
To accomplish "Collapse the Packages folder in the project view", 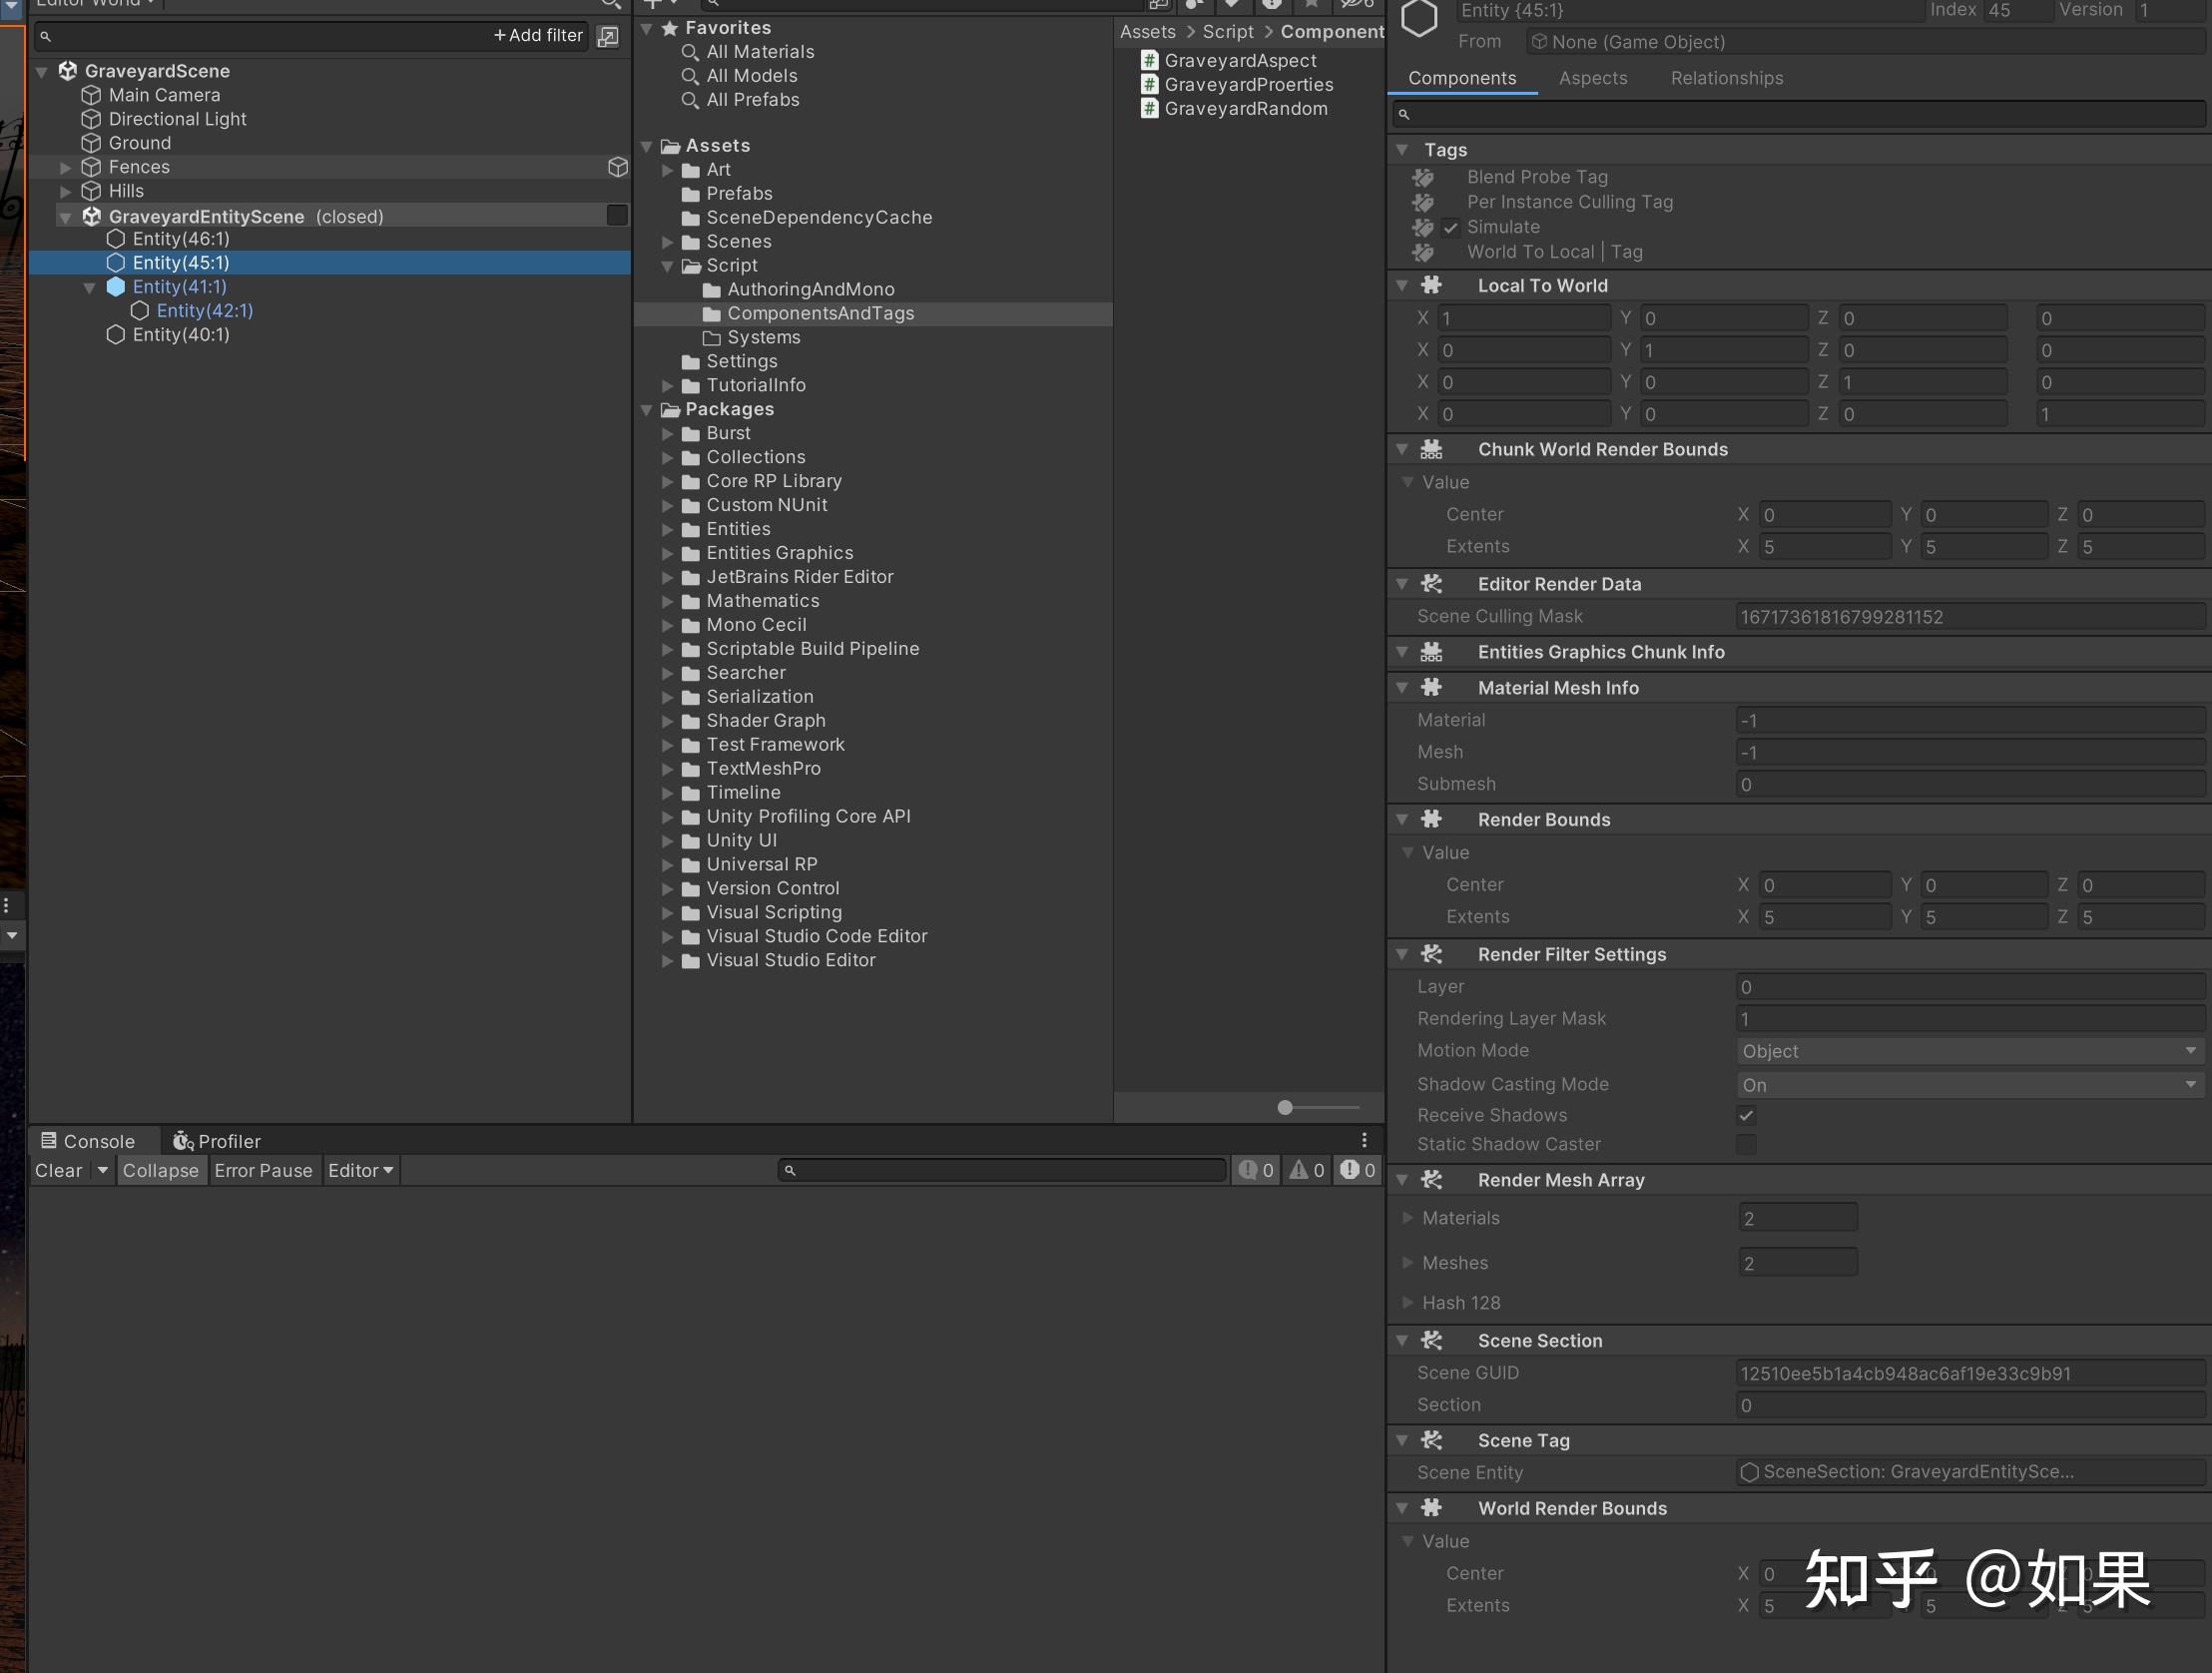I will [647, 409].
